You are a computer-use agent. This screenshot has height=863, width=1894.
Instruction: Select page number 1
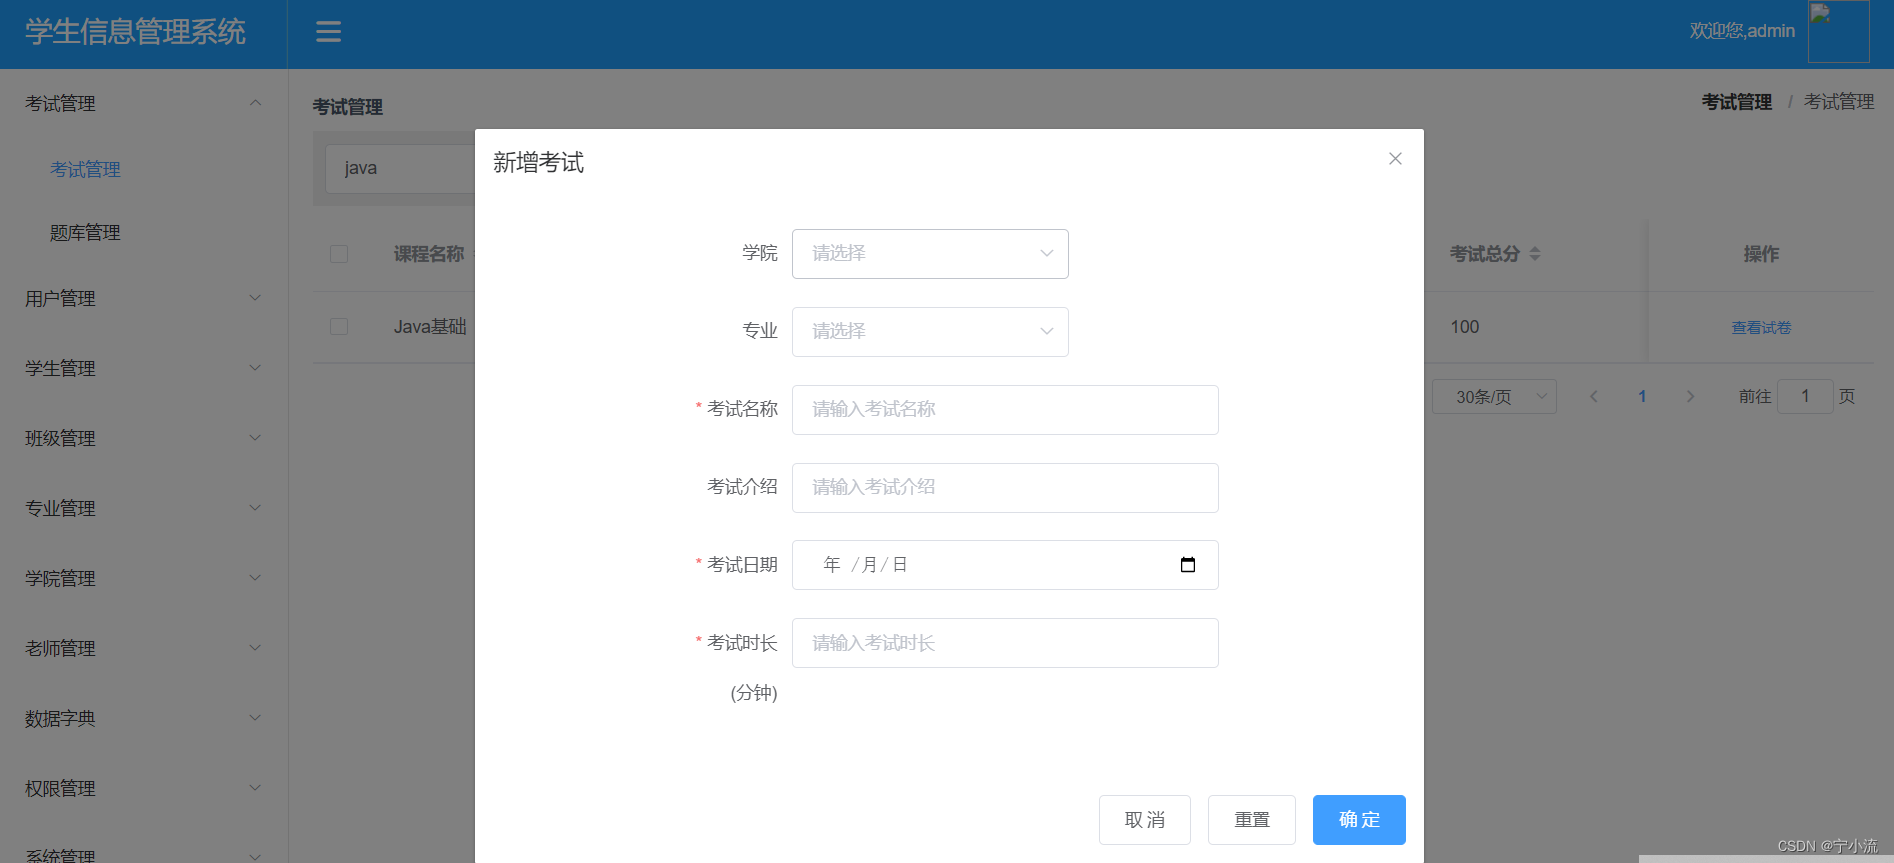pos(1642,397)
